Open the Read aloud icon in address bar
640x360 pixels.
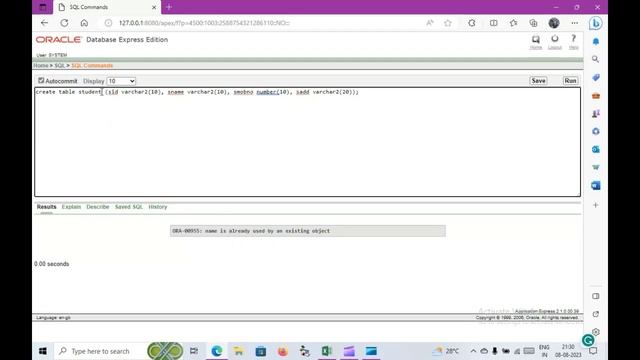430,23
